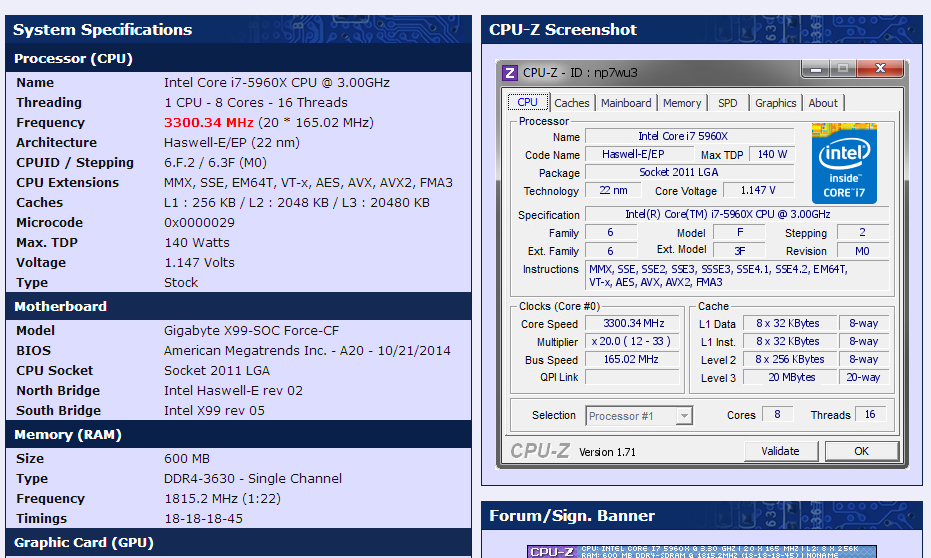Screen dimensions: 931x558
Task: Click the 1.147 Volts voltage value
Action: click(x=199, y=262)
